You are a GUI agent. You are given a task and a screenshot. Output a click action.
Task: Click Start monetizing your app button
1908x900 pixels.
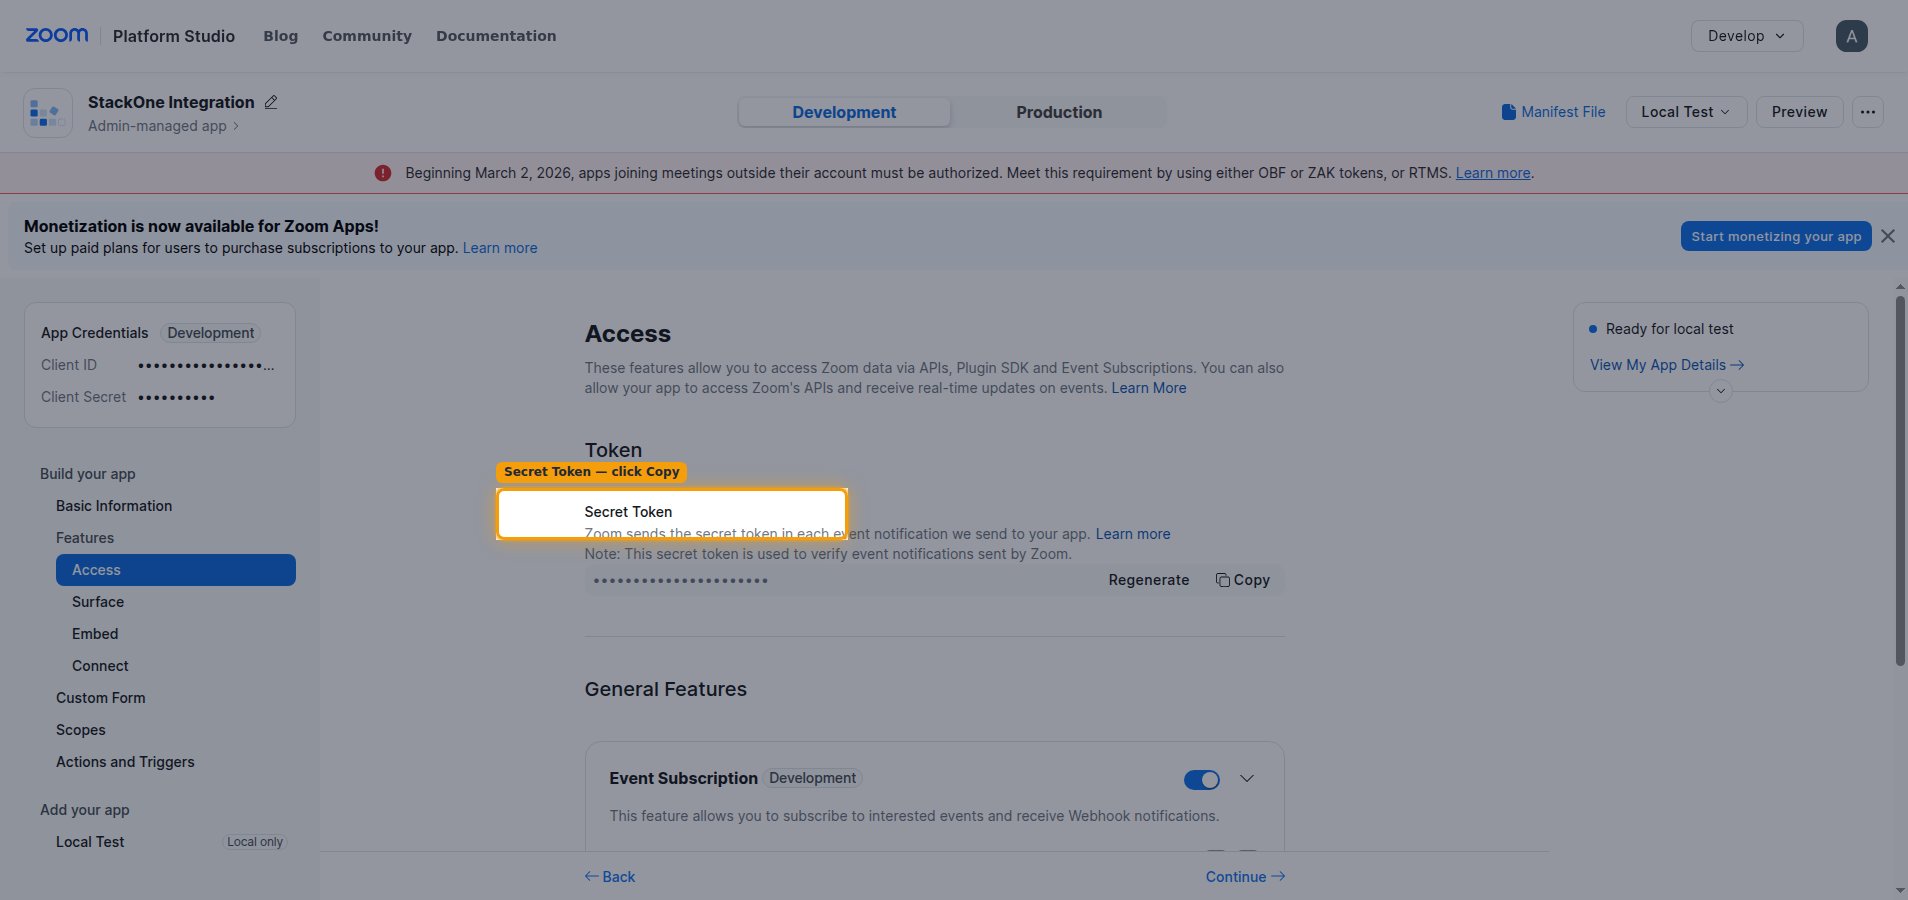[1775, 236]
